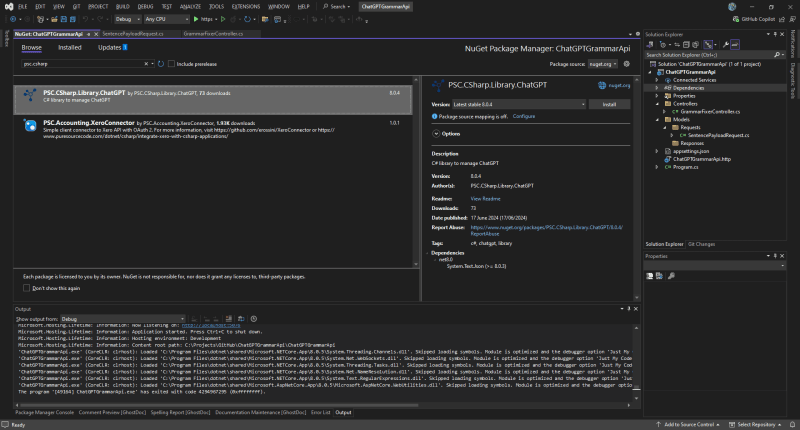Open NuGet package source settings gear
800x430 pixels.
[627, 64]
